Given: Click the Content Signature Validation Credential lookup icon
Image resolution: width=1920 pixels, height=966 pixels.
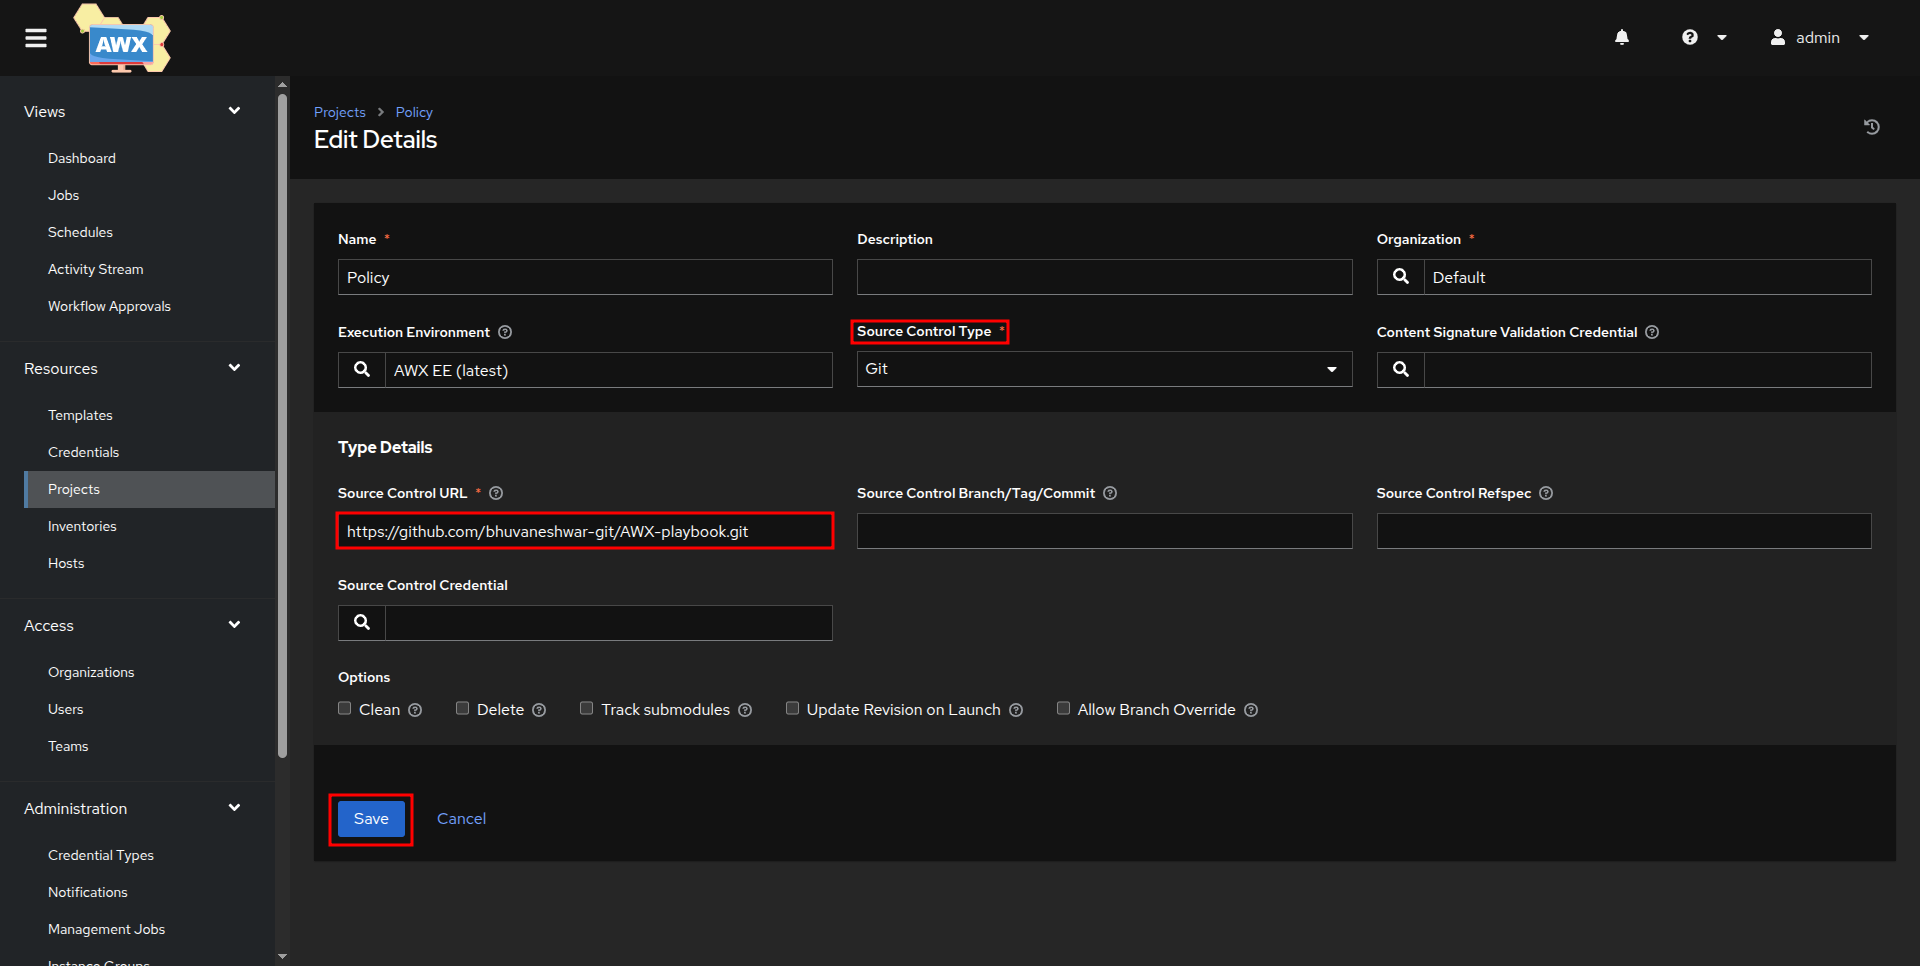Looking at the screenshot, I should click(1401, 370).
